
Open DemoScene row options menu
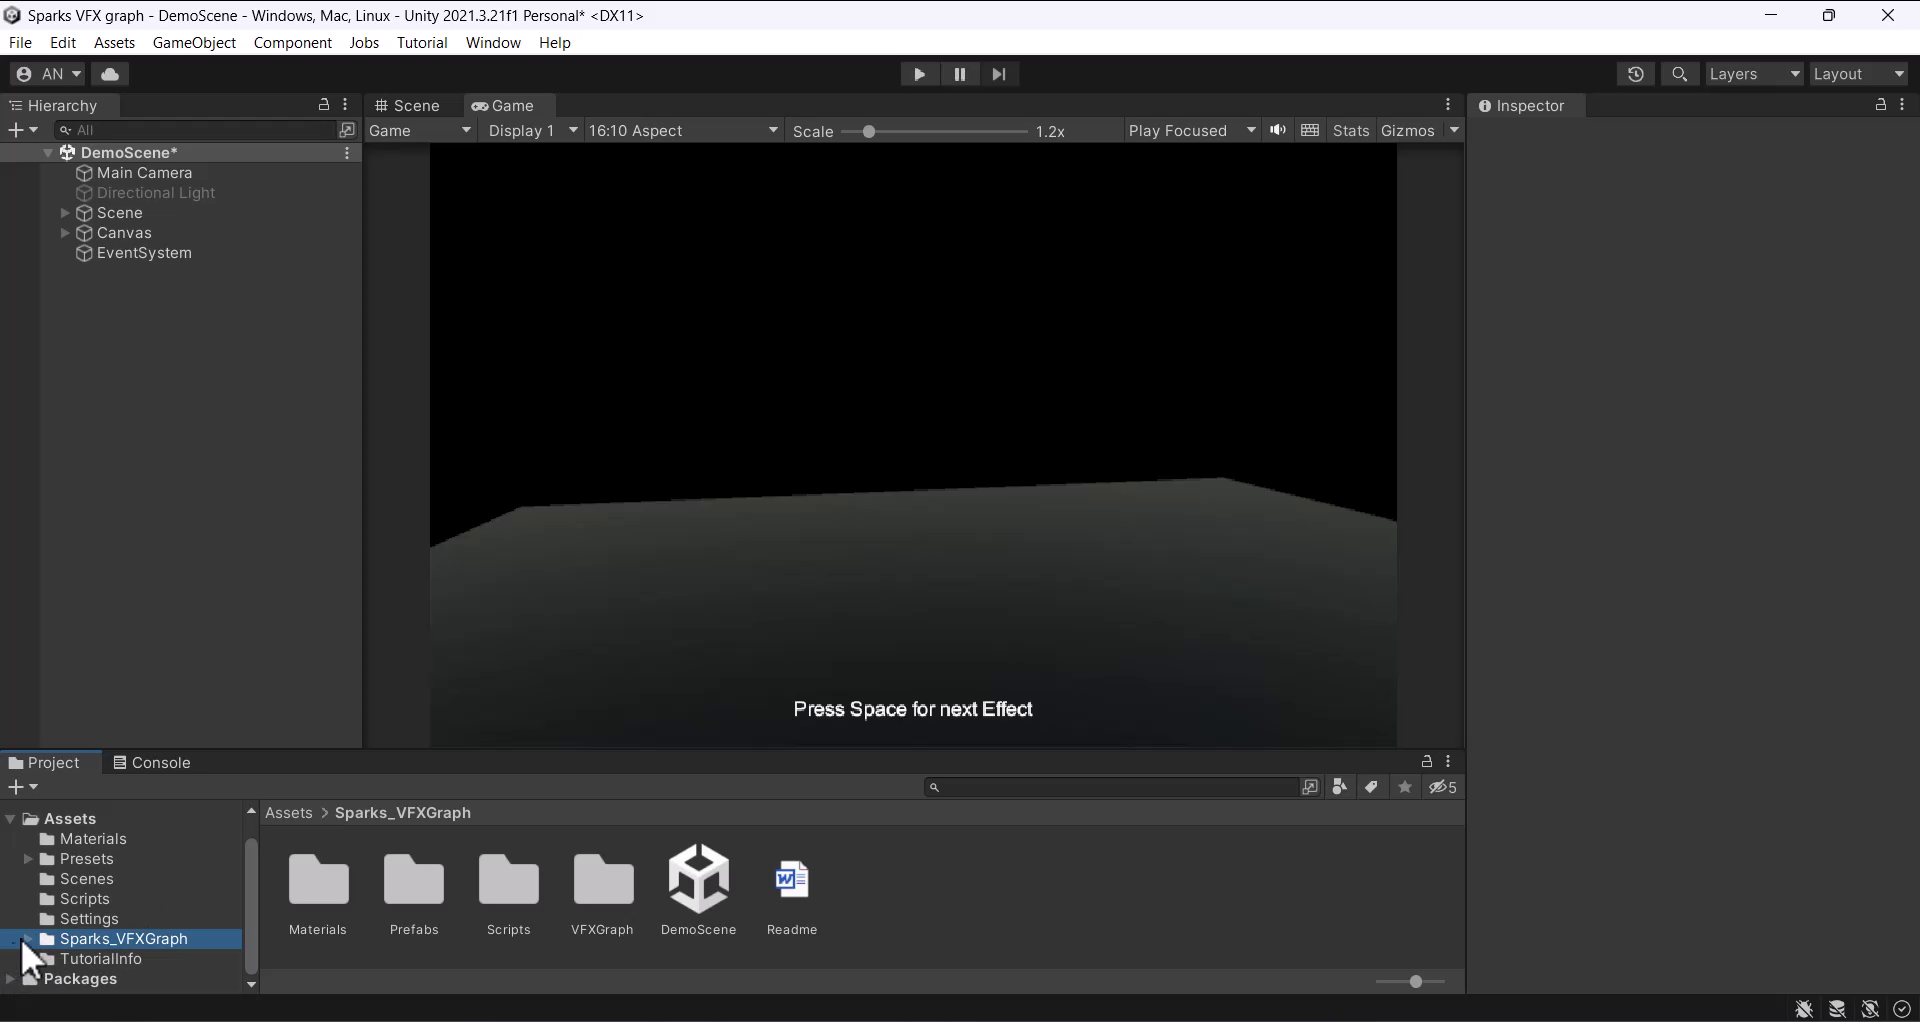point(347,153)
